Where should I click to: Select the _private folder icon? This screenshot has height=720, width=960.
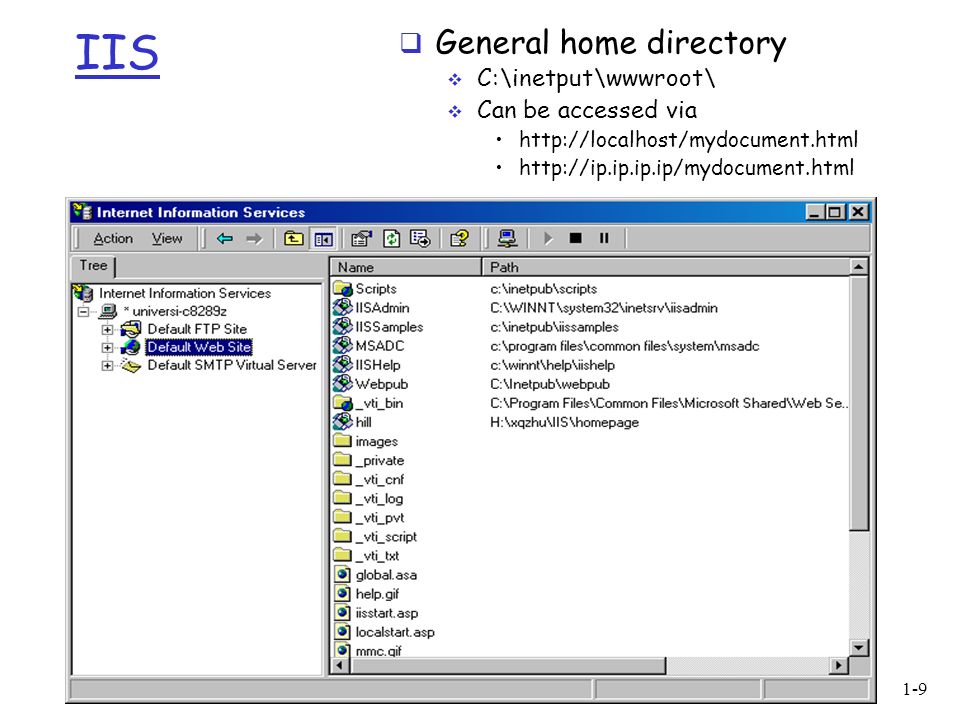pos(343,460)
